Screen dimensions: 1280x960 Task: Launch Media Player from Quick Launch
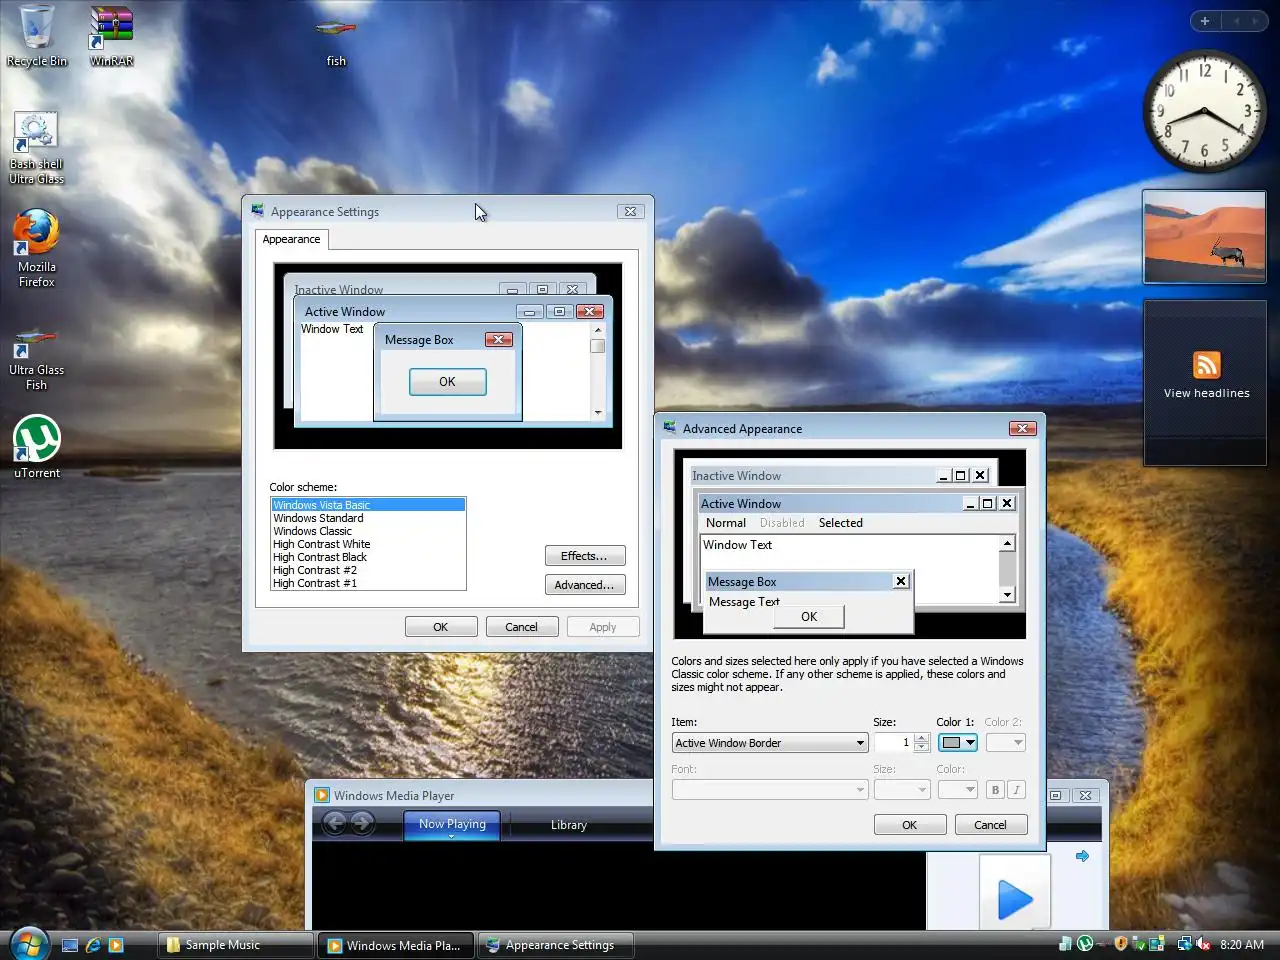[x=116, y=945]
